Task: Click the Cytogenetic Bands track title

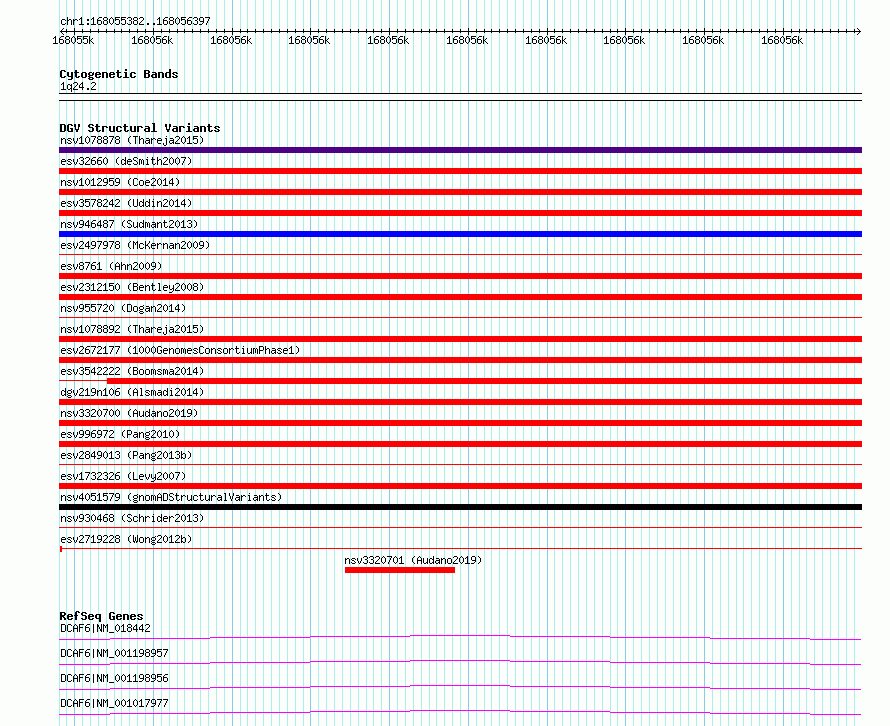Action: tap(119, 74)
